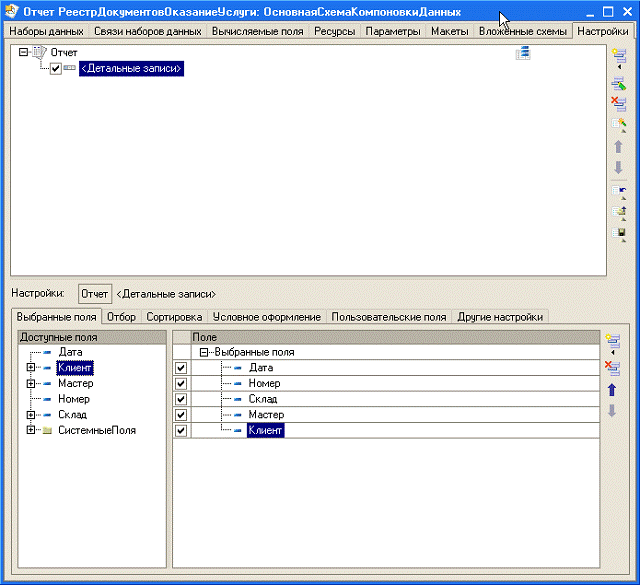Collapse the Выбранные поля group
This screenshot has width=640, height=585.
click(x=204, y=353)
